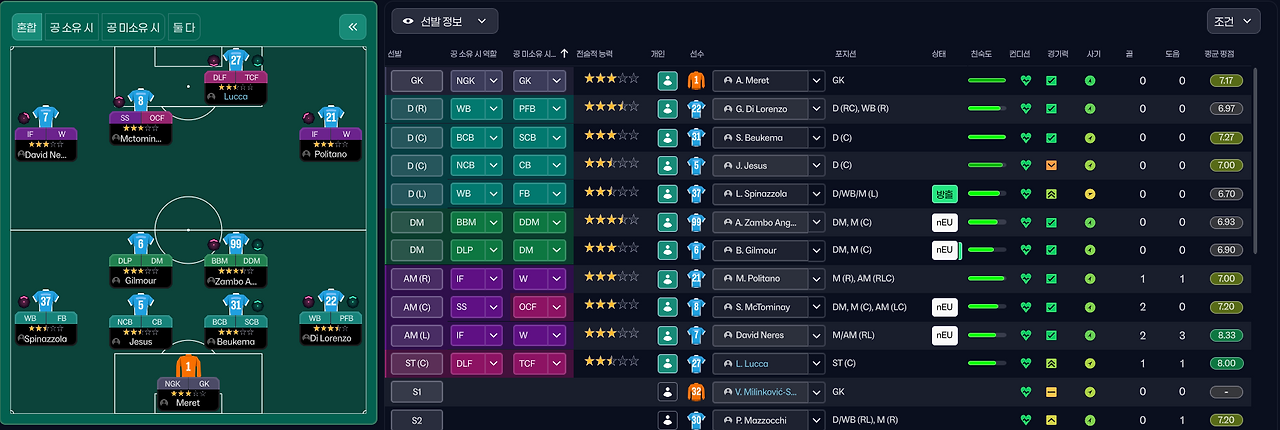This screenshot has height=430, width=1280.
Task: Click yellow morale icon in L. Spinazzola row
Action: coord(1090,194)
